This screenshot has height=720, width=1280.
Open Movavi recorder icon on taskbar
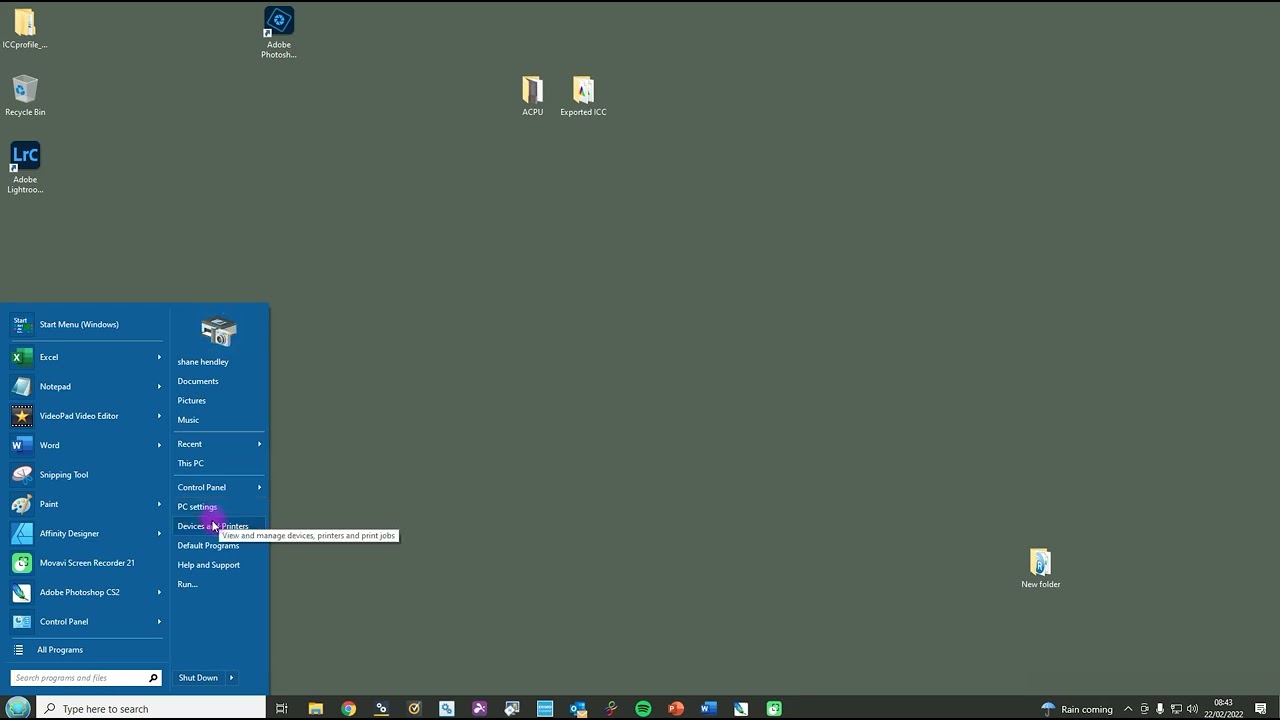click(774, 709)
